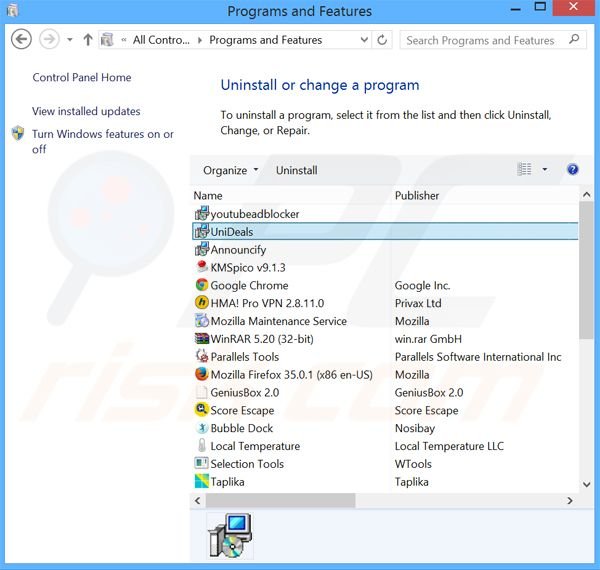
Task: Select the UniDeals program icon
Action: click(202, 231)
